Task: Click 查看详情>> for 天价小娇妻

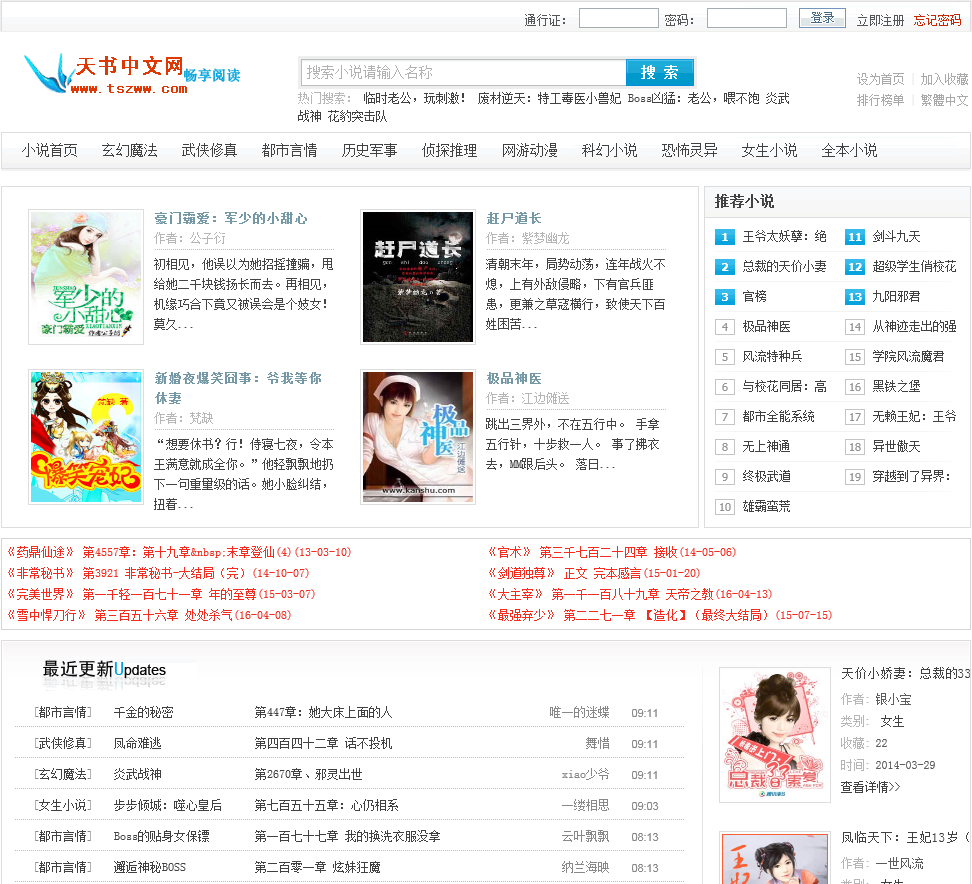Action: (870, 787)
